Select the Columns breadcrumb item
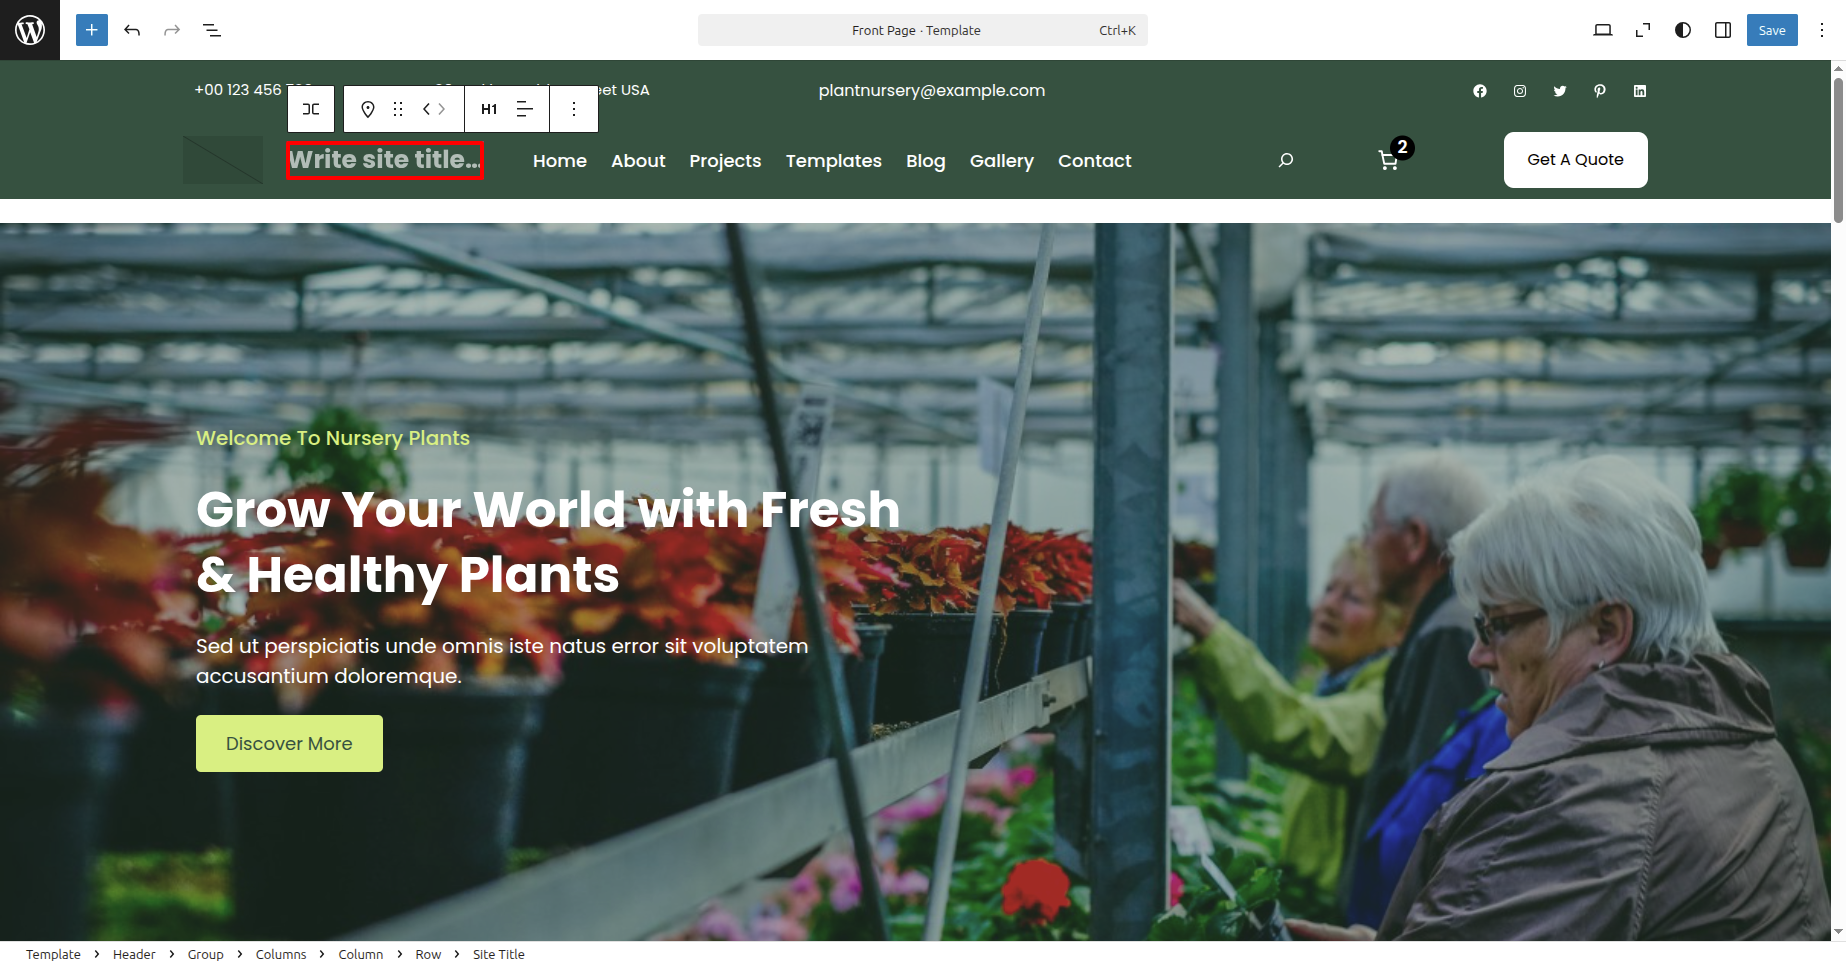The width and height of the screenshot is (1846, 966). 281,954
